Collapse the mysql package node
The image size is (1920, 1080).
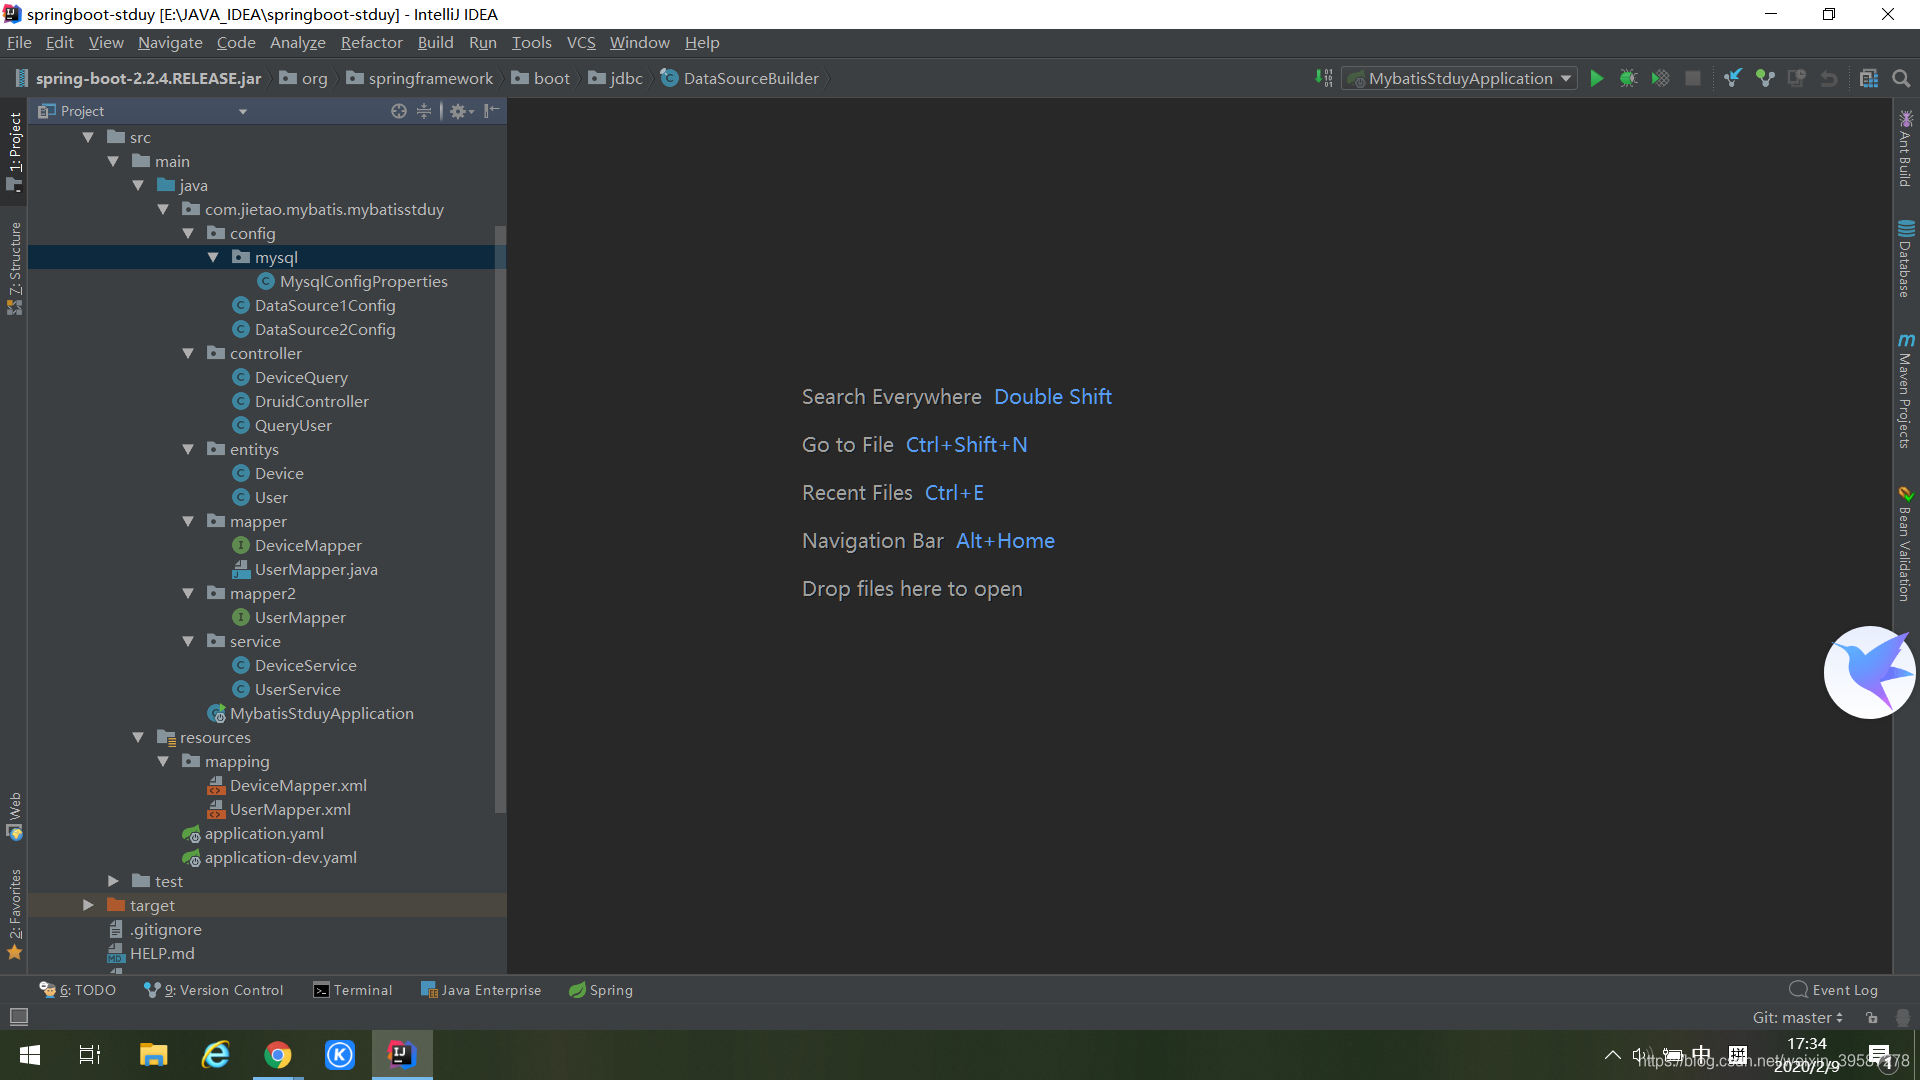pyautogui.click(x=213, y=257)
